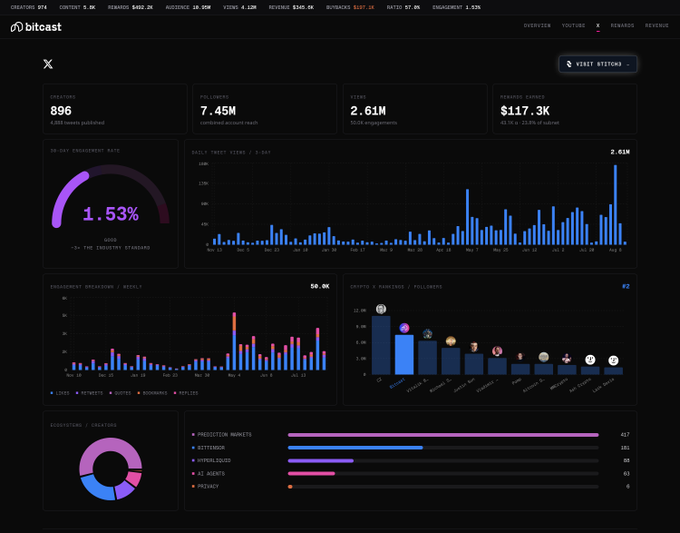Click the tallest Aug 8 daily views bar
Screen dimensions: 680x533
point(615,205)
